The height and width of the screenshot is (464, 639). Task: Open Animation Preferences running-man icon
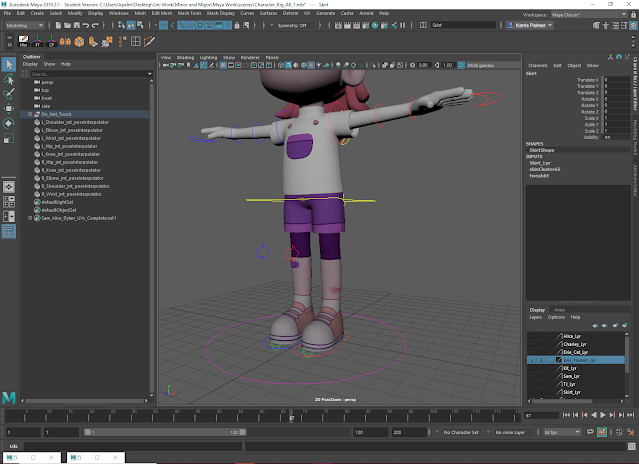coord(630,432)
